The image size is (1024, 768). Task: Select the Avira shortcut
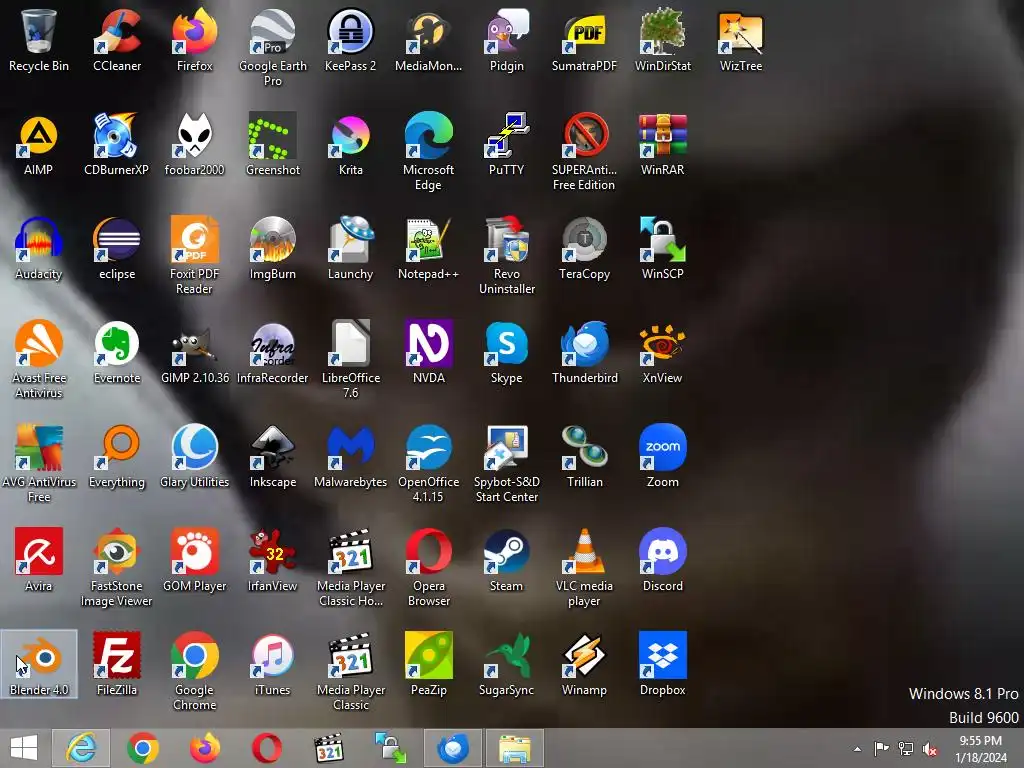coord(39,560)
